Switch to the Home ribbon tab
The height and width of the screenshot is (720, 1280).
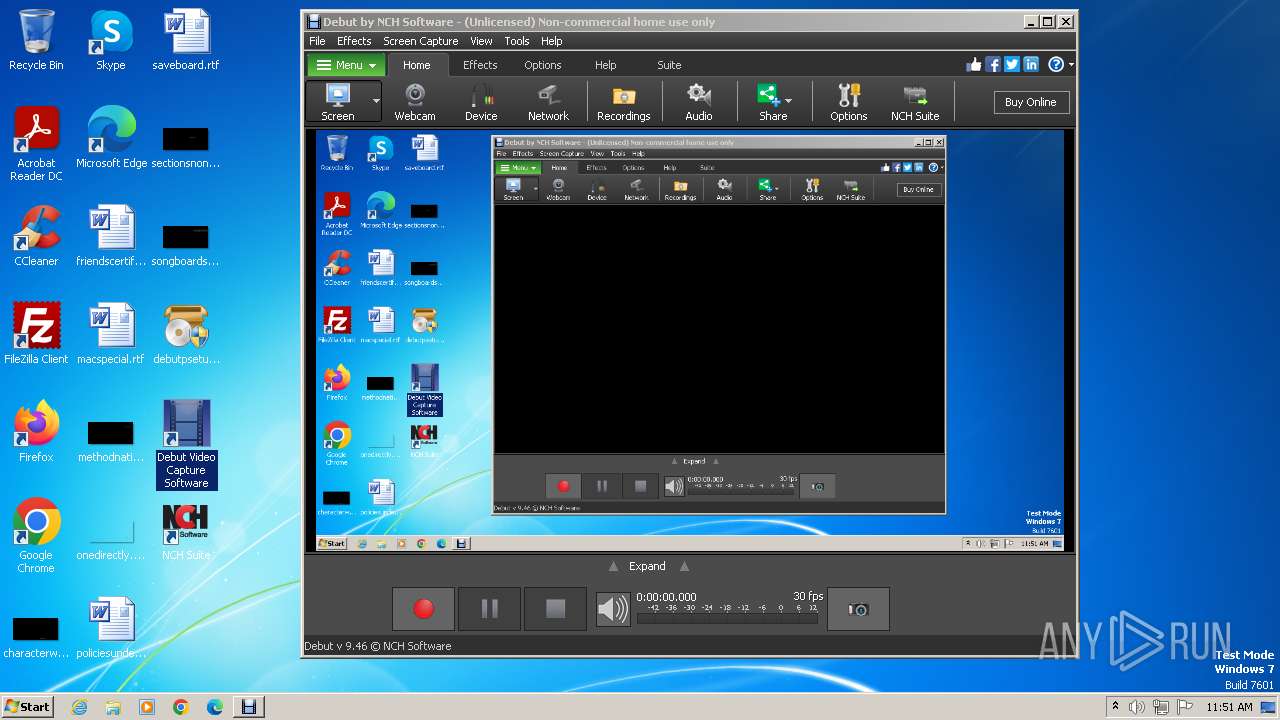[417, 65]
